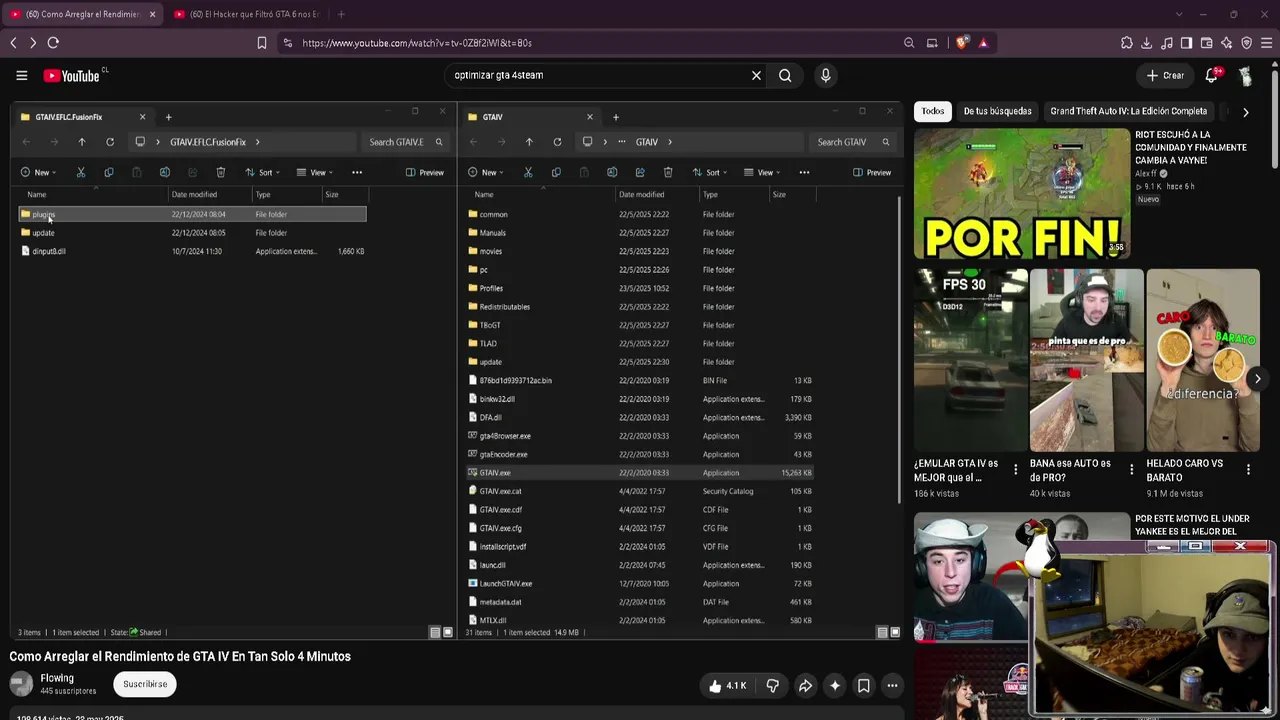
Task: Open the browser hamburger menu
Action: [x=1267, y=43]
